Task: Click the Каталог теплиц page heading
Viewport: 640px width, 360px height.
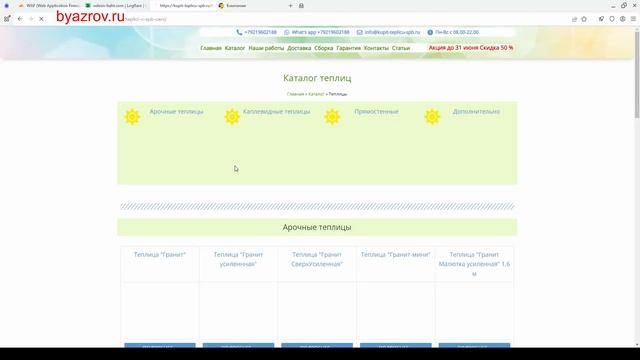Action: tap(317, 78)
